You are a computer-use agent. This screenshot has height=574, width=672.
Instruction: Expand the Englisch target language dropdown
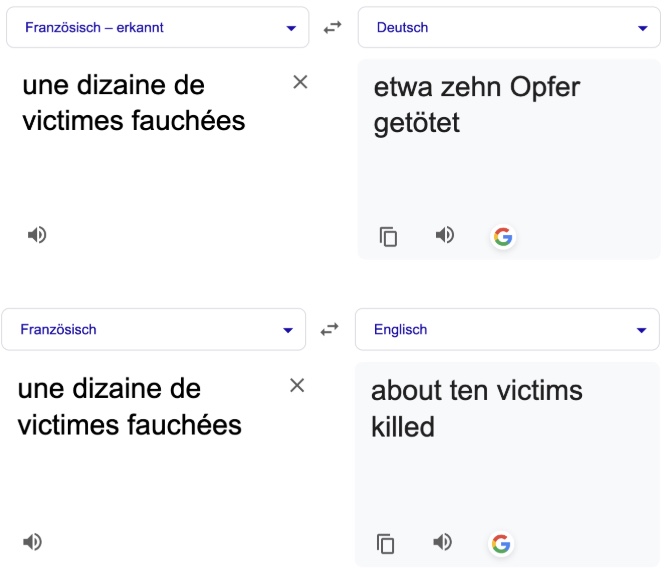[x=507, y=329]
